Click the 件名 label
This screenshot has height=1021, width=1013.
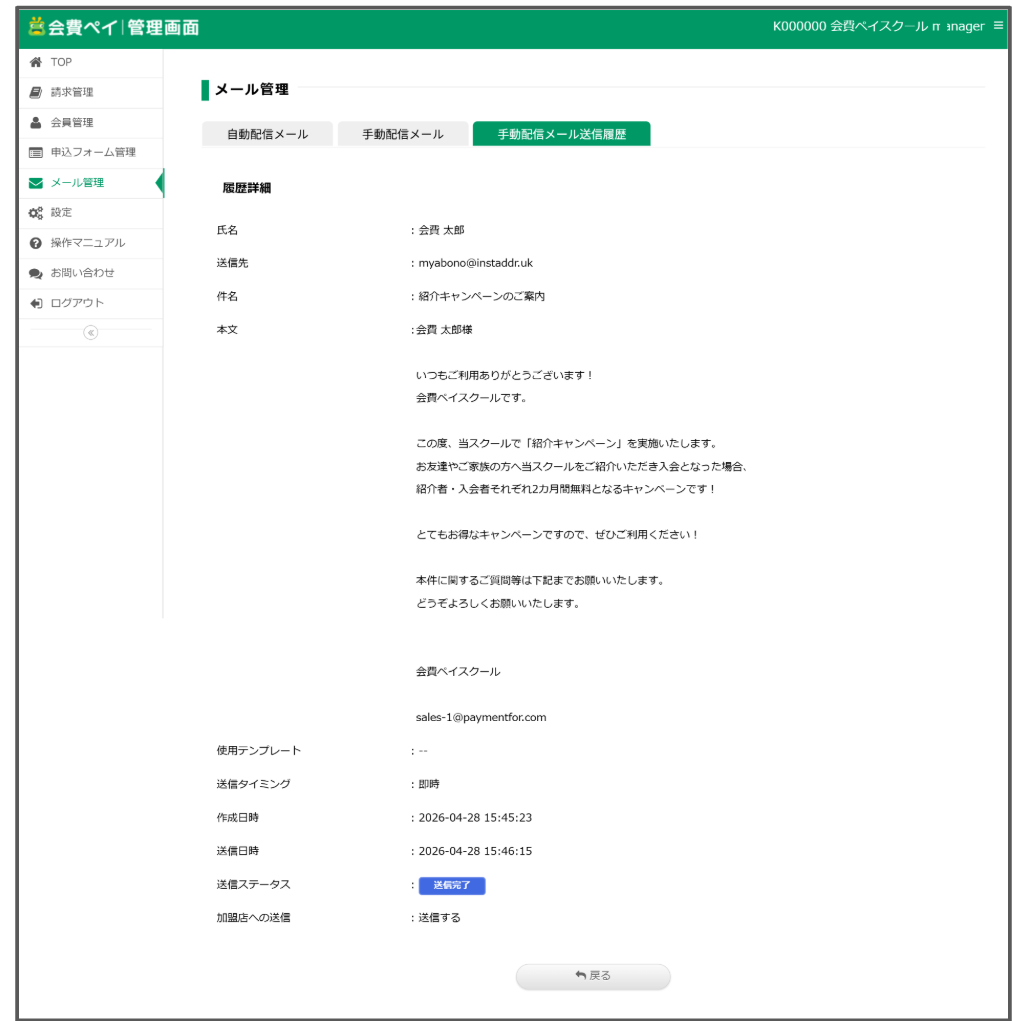(227, 296)
